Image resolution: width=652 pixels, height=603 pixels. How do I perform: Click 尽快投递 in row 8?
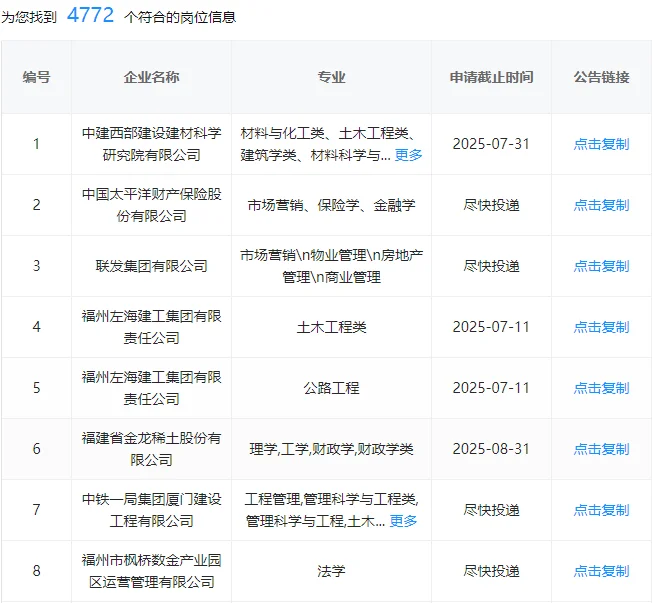click(x=491, y=571)
